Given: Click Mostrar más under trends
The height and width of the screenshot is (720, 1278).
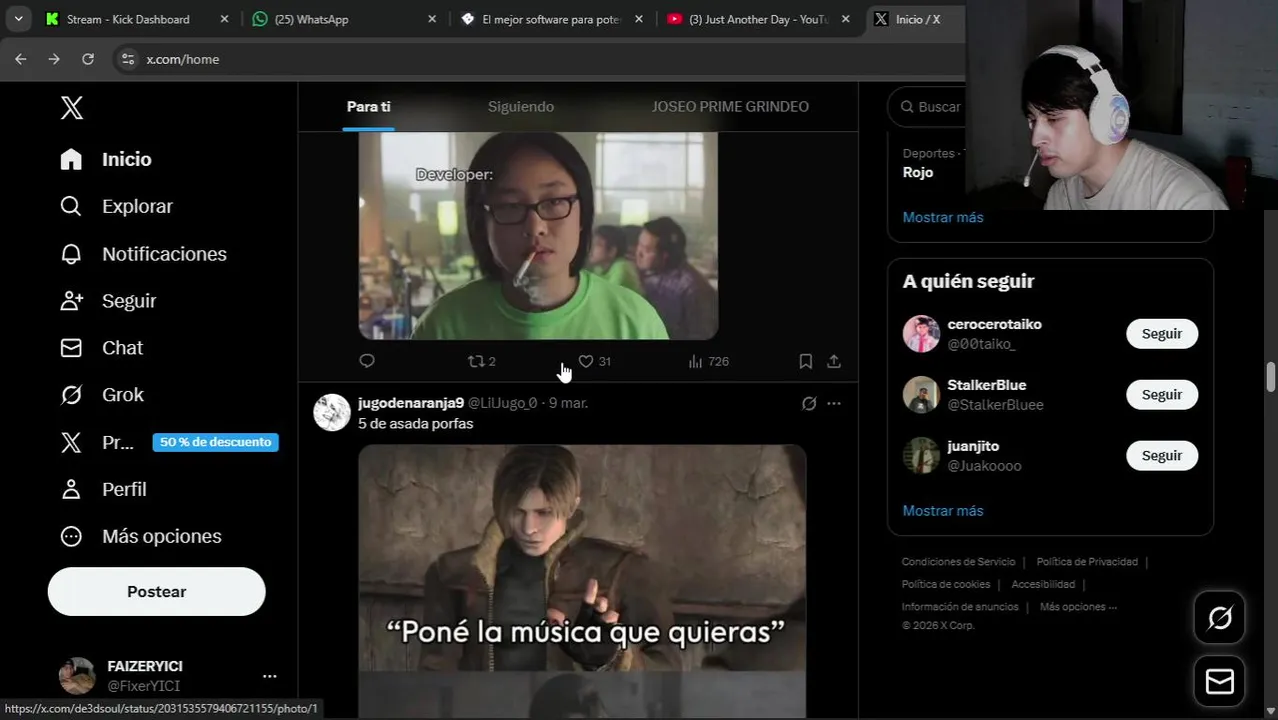Looking at the screenshot, I should click(x=943, y=217).
